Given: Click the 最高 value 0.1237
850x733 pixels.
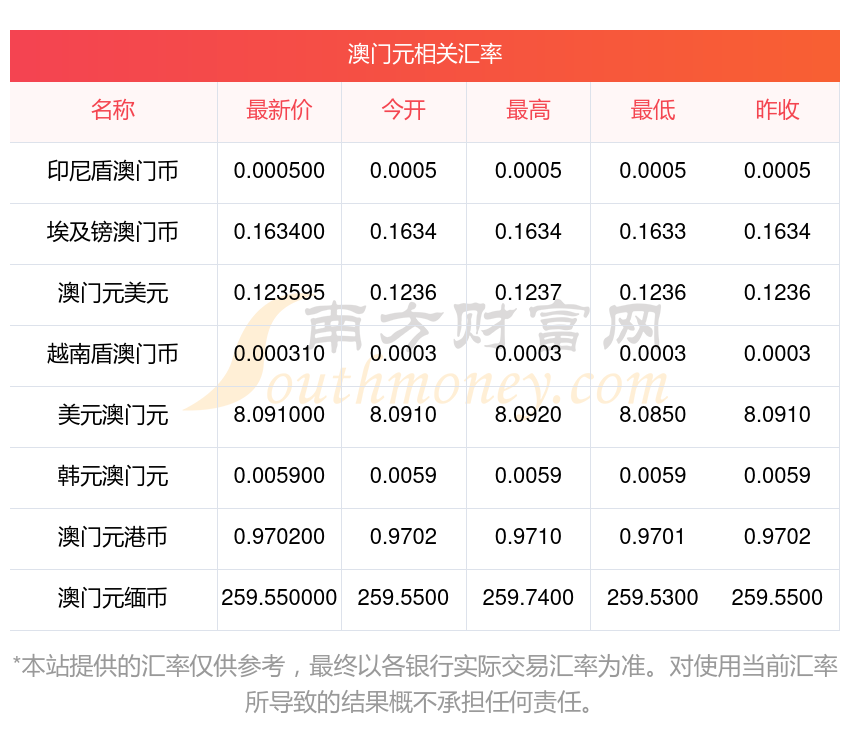Looking at the screenshot, I should click(x=528, y=293).
